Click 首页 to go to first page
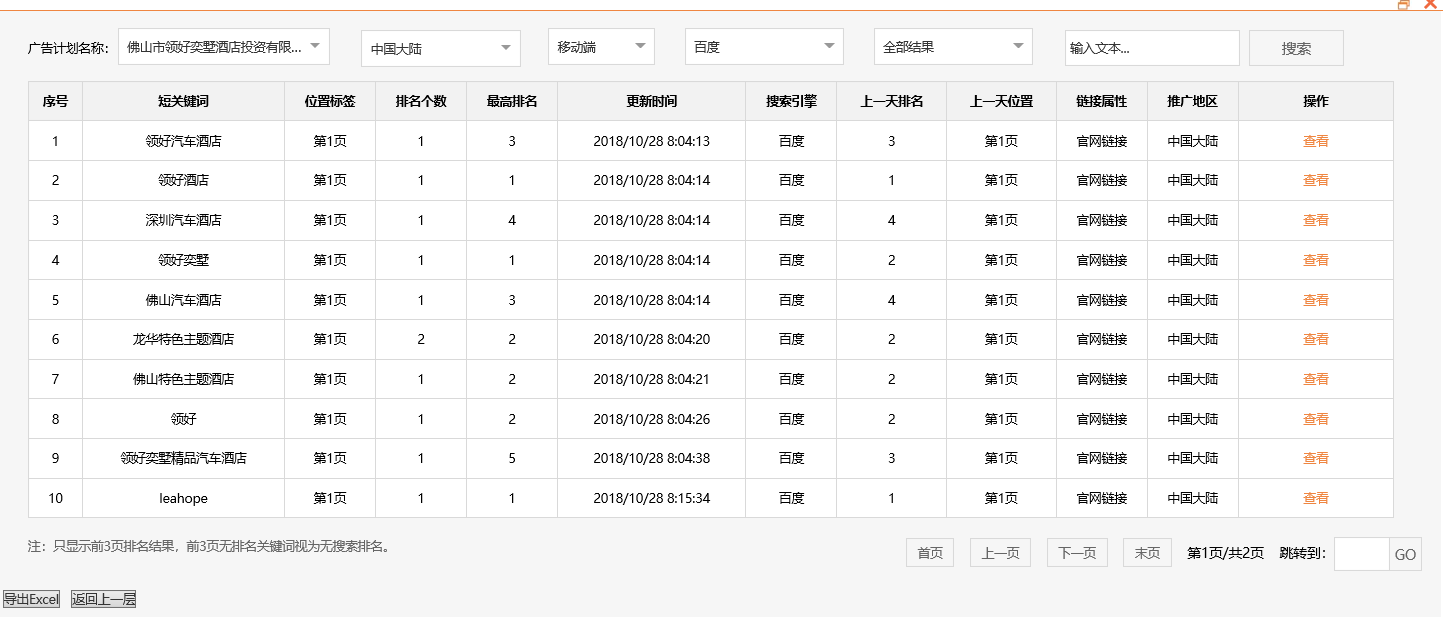The width and height of the screenshot is (1443, 617). [929, 551]
